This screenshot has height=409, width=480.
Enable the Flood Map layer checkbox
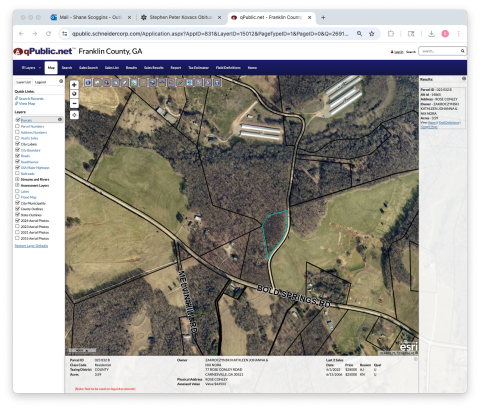[x=17, y=197]
